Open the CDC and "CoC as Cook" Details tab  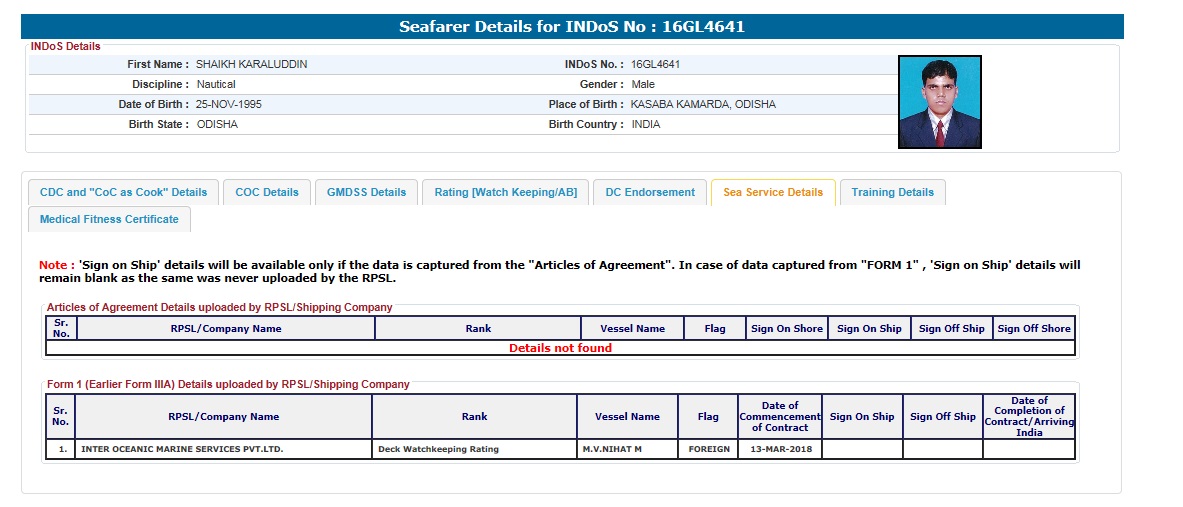pos(123,193)
